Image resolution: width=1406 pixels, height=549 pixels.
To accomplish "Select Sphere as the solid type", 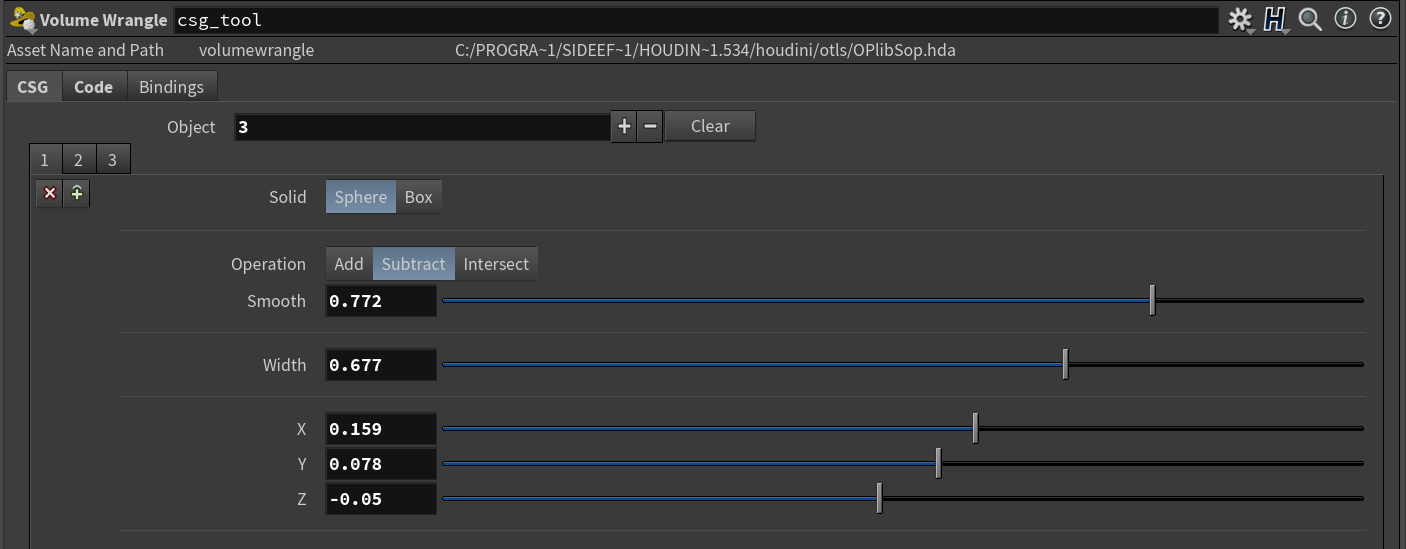I will pyautogui.click(x=360, y=197).
